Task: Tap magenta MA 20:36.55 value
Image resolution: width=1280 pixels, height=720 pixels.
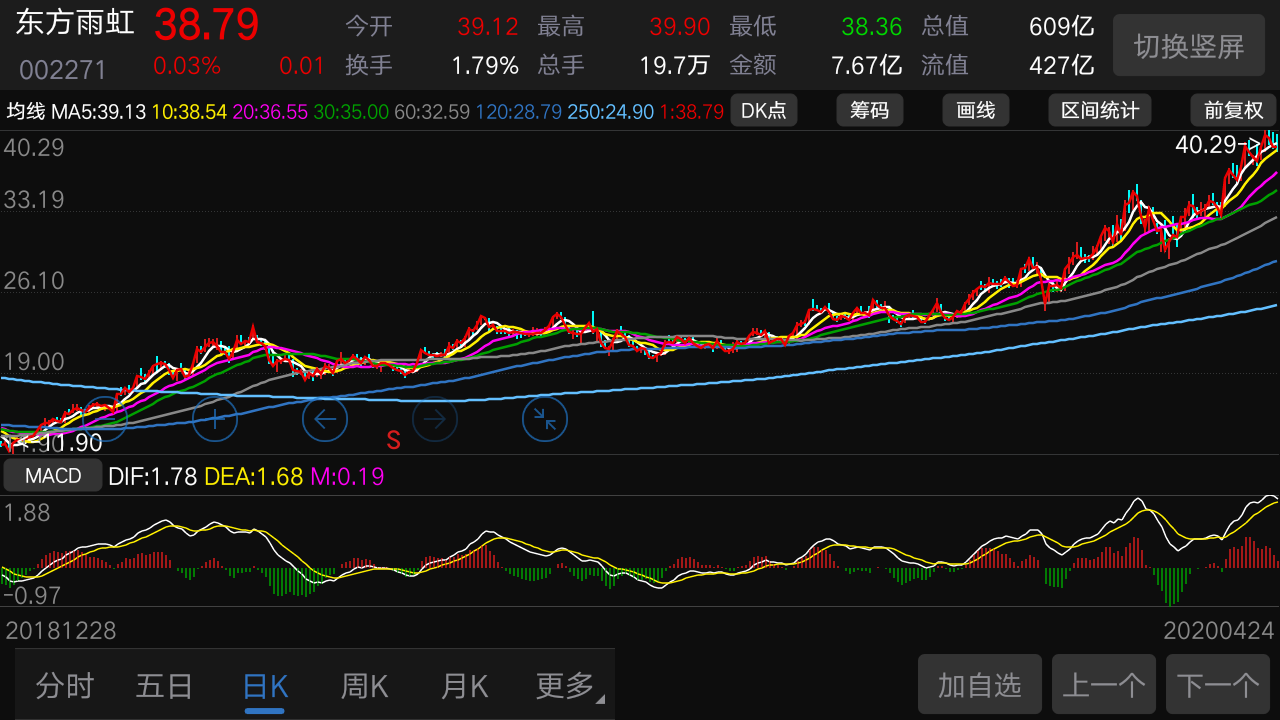Action: point(271,111)
